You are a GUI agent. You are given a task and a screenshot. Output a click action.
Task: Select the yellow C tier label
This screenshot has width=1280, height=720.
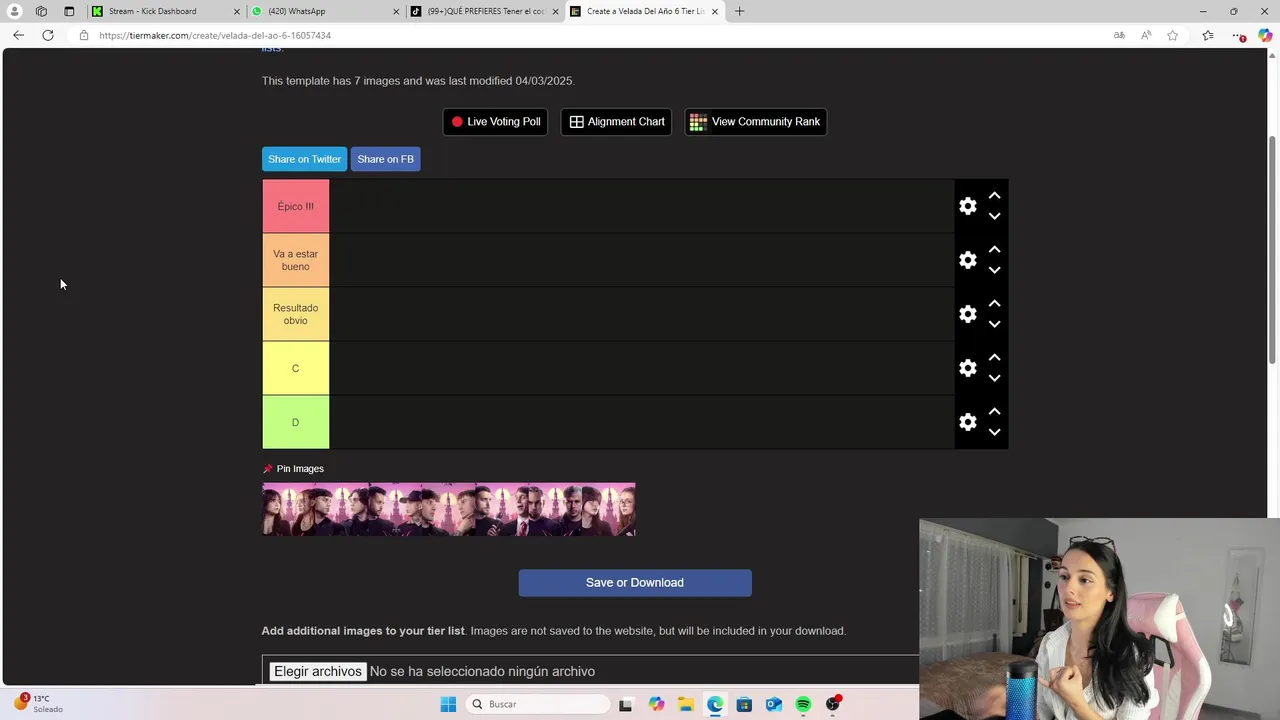(x=295, y=368)
